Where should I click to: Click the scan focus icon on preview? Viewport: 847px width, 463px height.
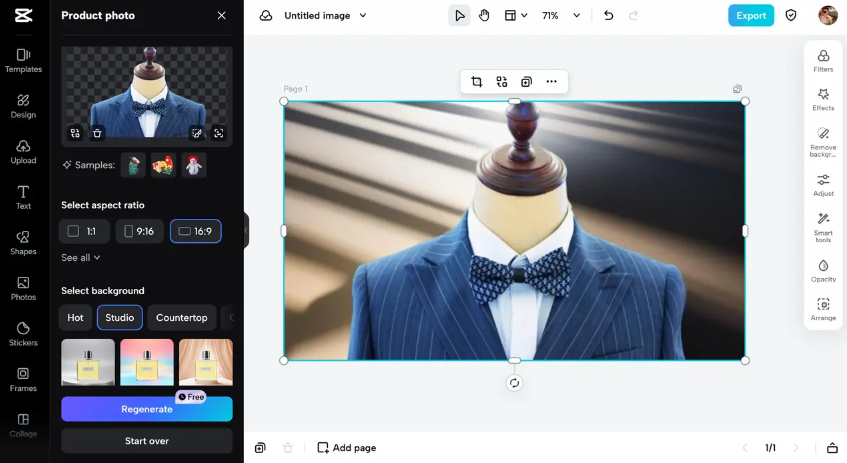pos(219,133)
